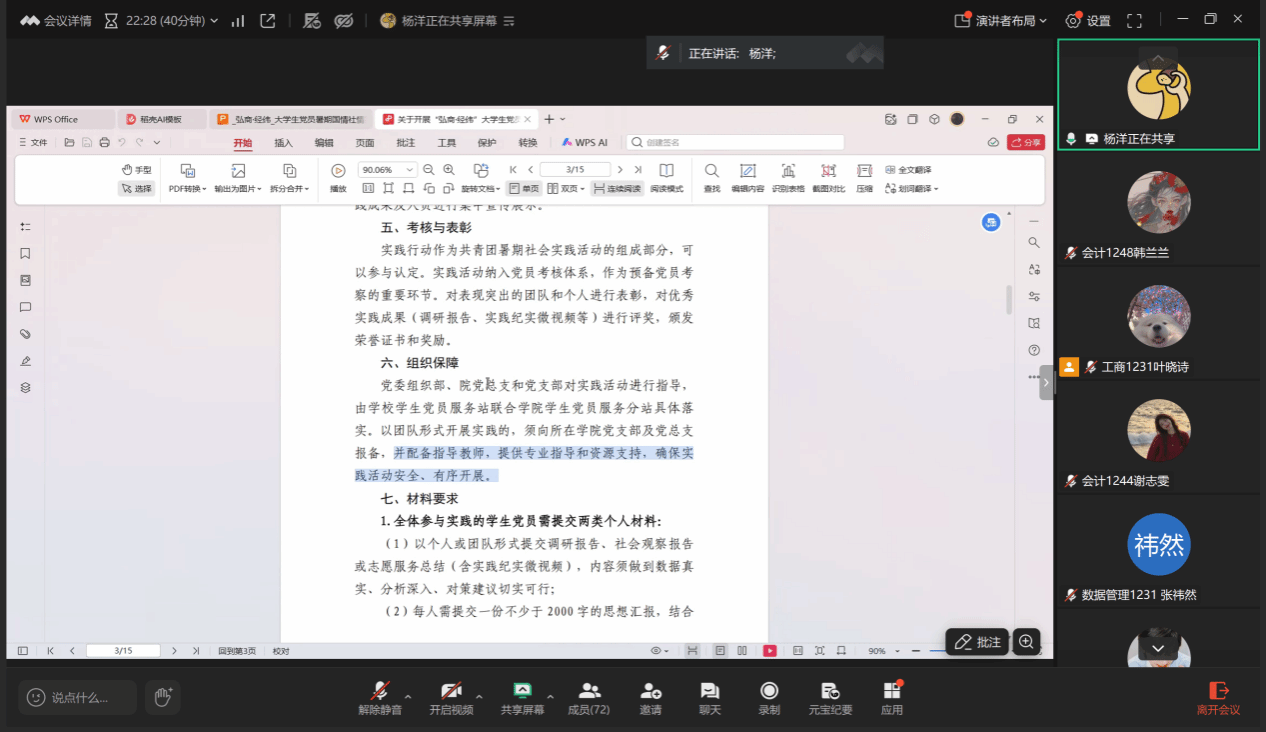Enable 单页 single page view
1266x732 pixels.
pyautogui.click(x=524, y=188)
